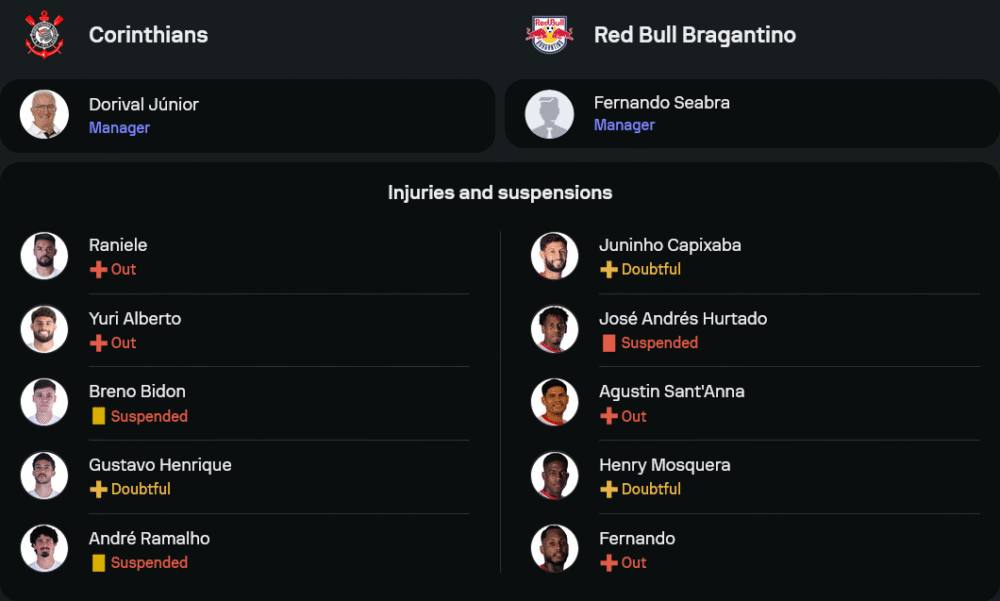Open the Corinthians team name link

coord(148,35)
